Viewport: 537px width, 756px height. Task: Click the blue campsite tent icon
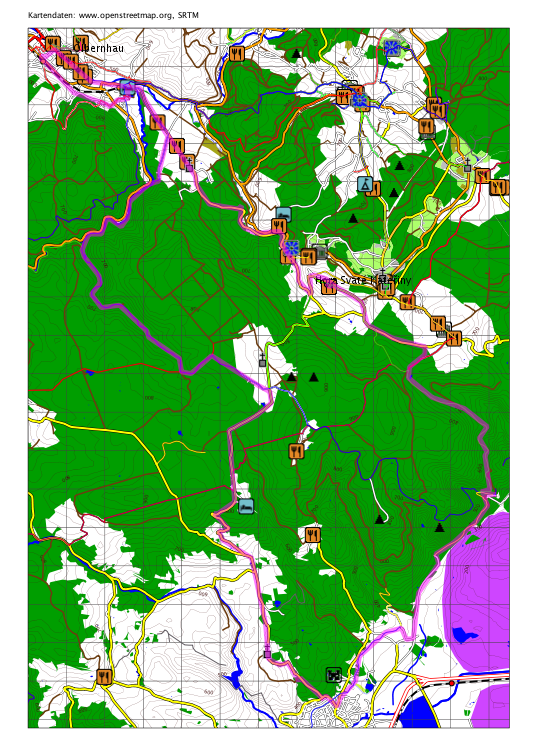pyautogui.click(x=365, y=184)
